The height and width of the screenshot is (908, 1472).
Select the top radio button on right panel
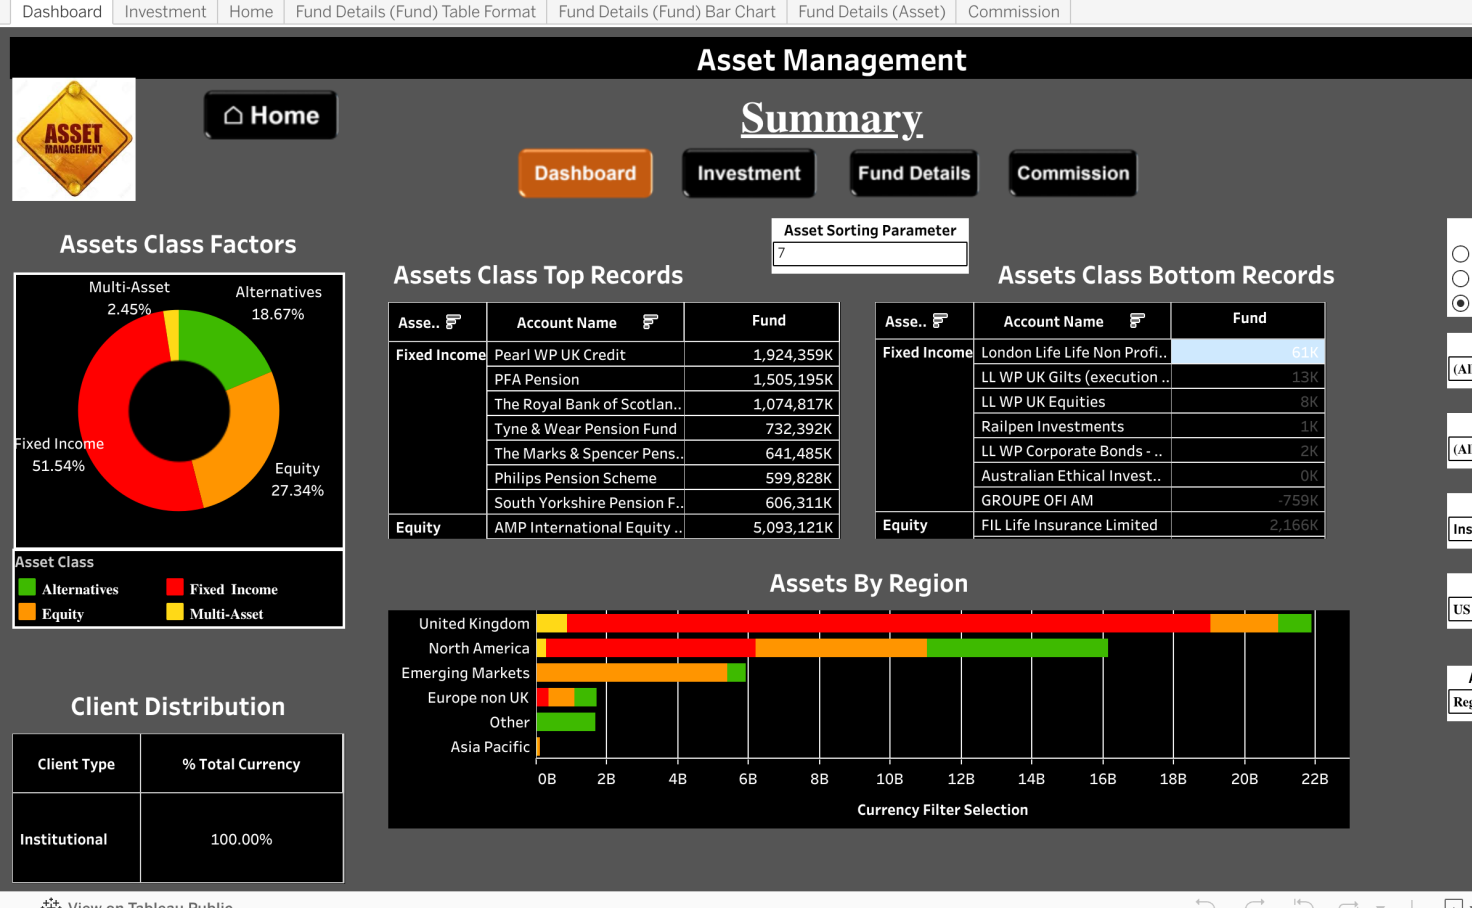pos(1460,253)
